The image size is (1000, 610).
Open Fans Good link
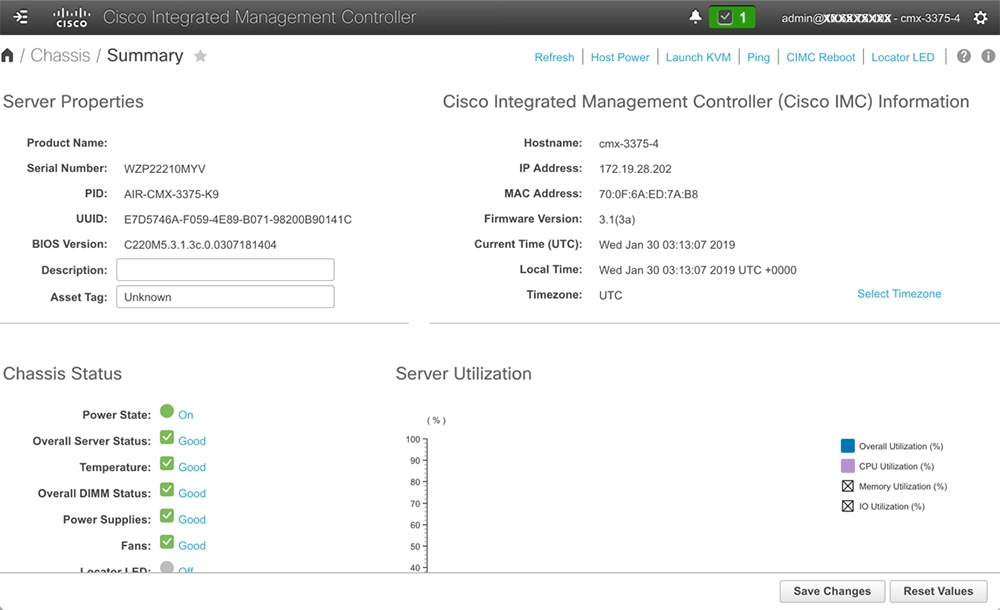192,546
